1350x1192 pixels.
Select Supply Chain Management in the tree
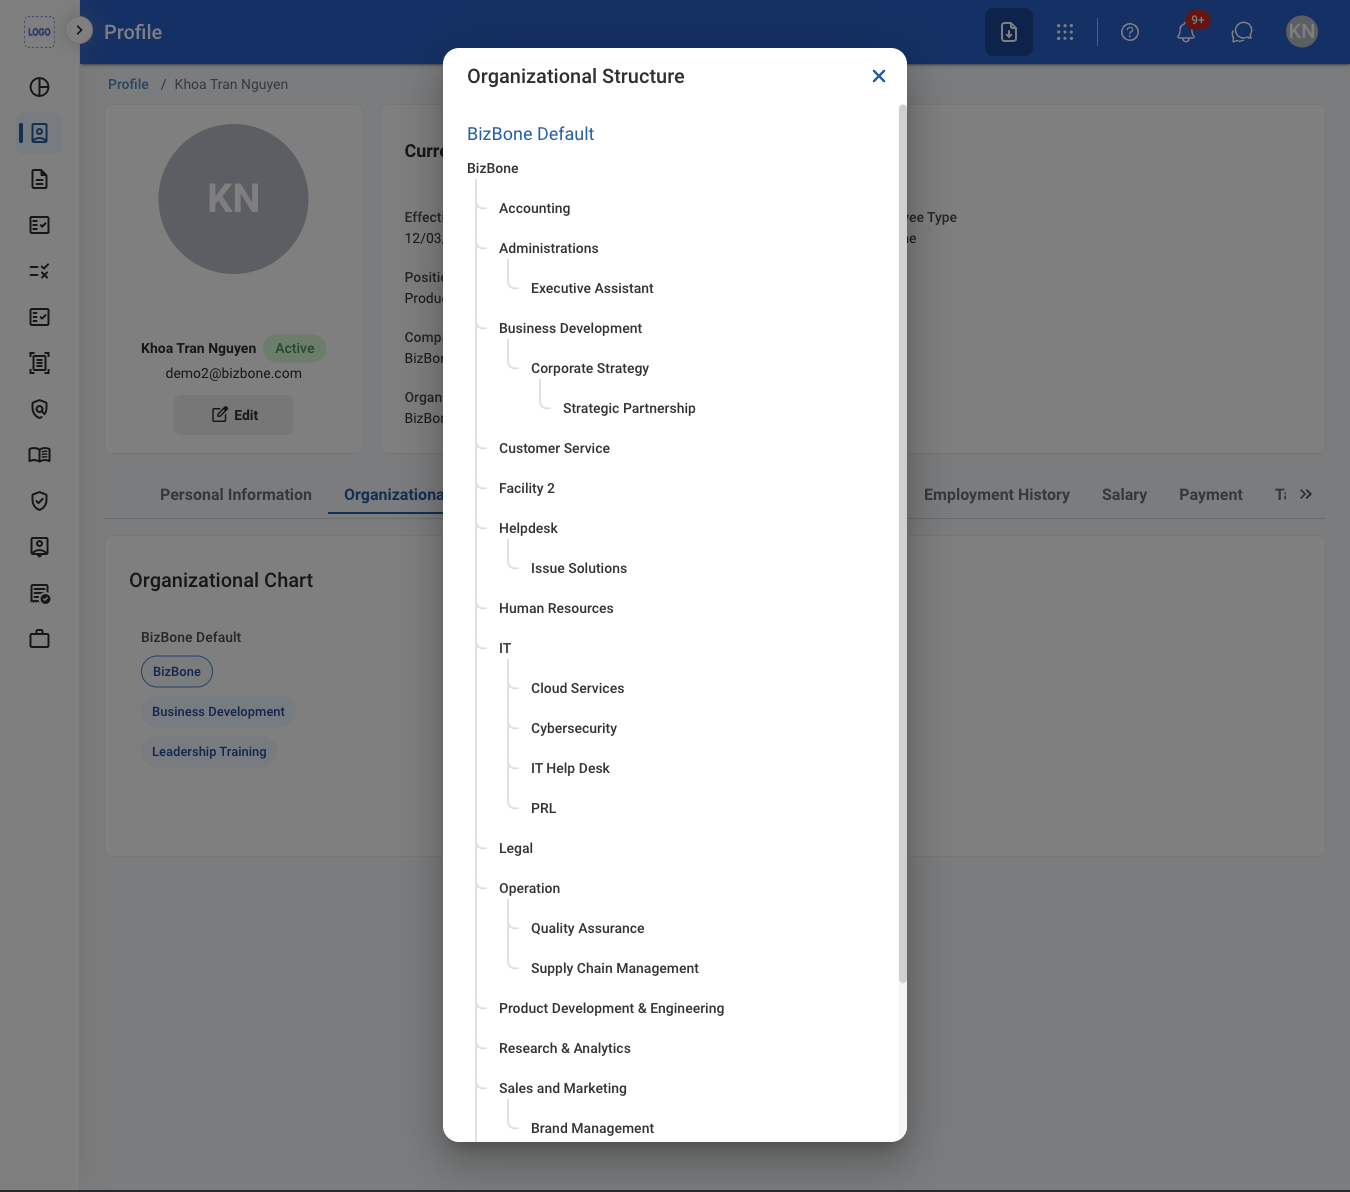[615, 968]
